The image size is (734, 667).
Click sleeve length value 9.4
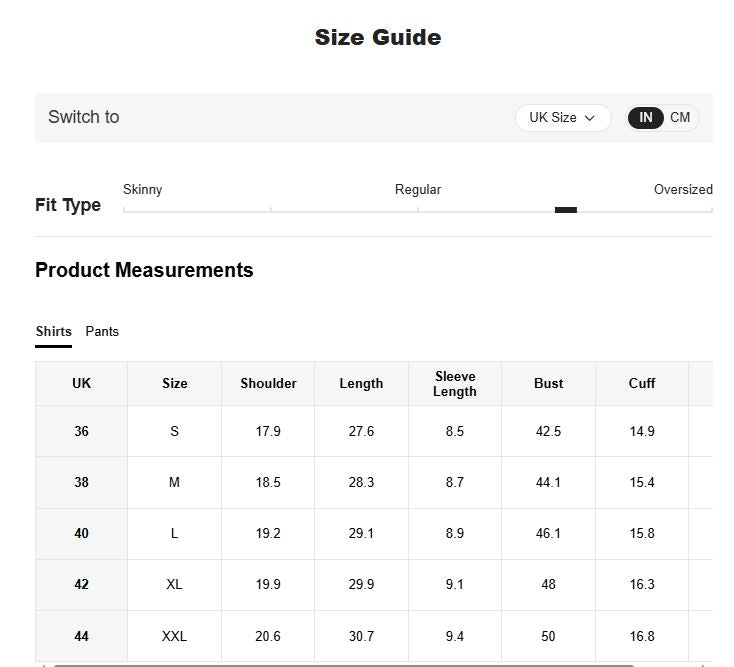(x=455, y=636)
